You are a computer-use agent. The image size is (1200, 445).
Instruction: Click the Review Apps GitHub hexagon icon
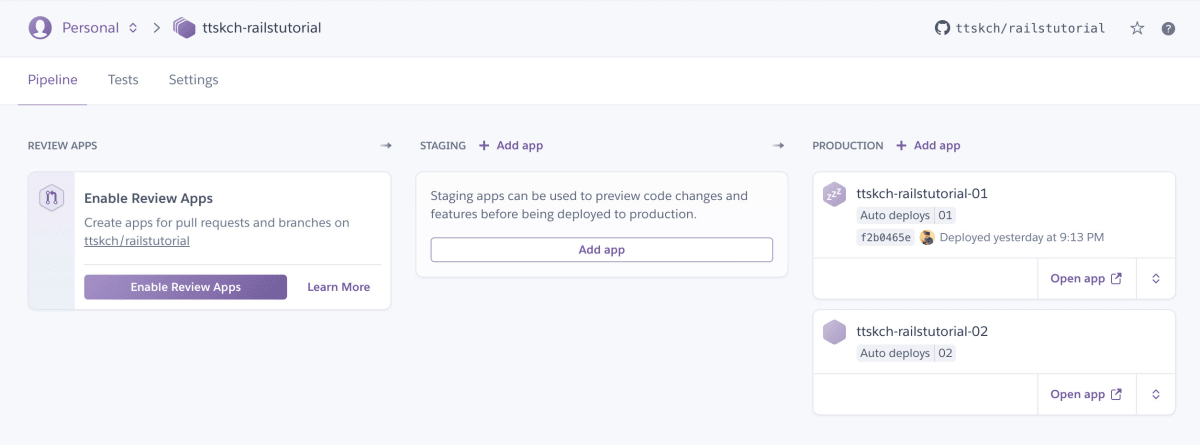52,198
